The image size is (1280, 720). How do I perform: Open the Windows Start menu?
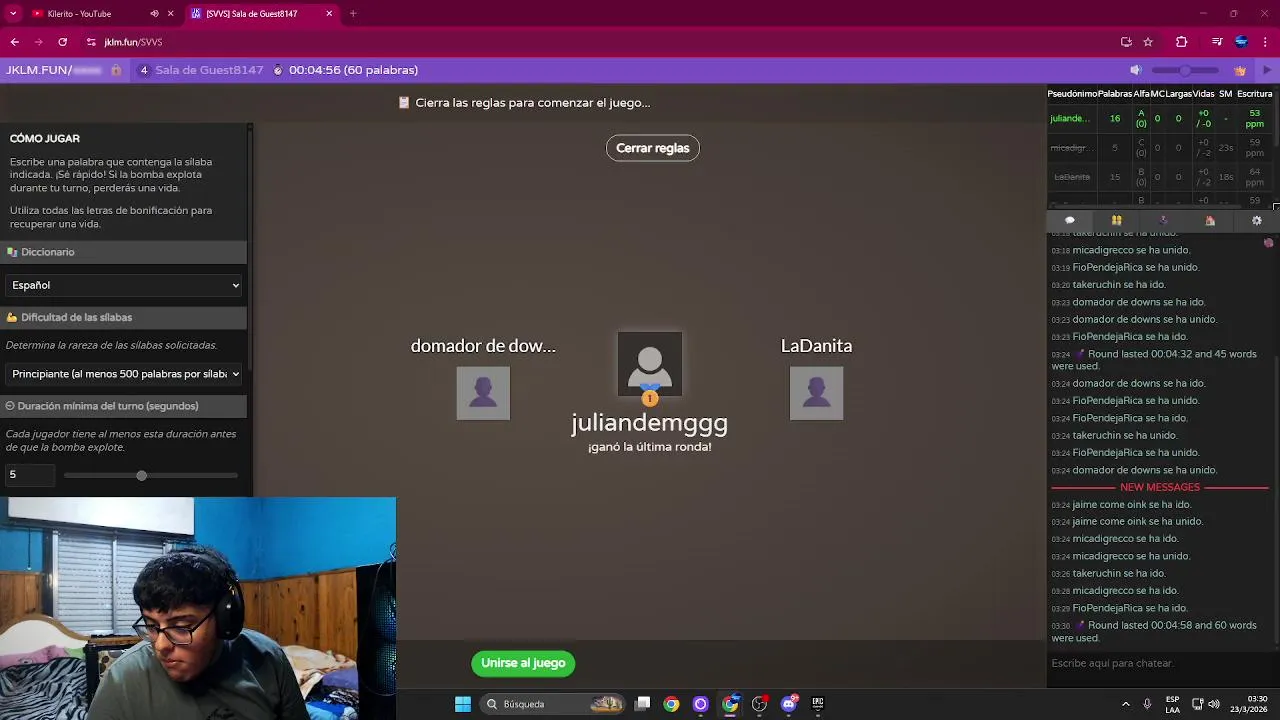[463, 704]
